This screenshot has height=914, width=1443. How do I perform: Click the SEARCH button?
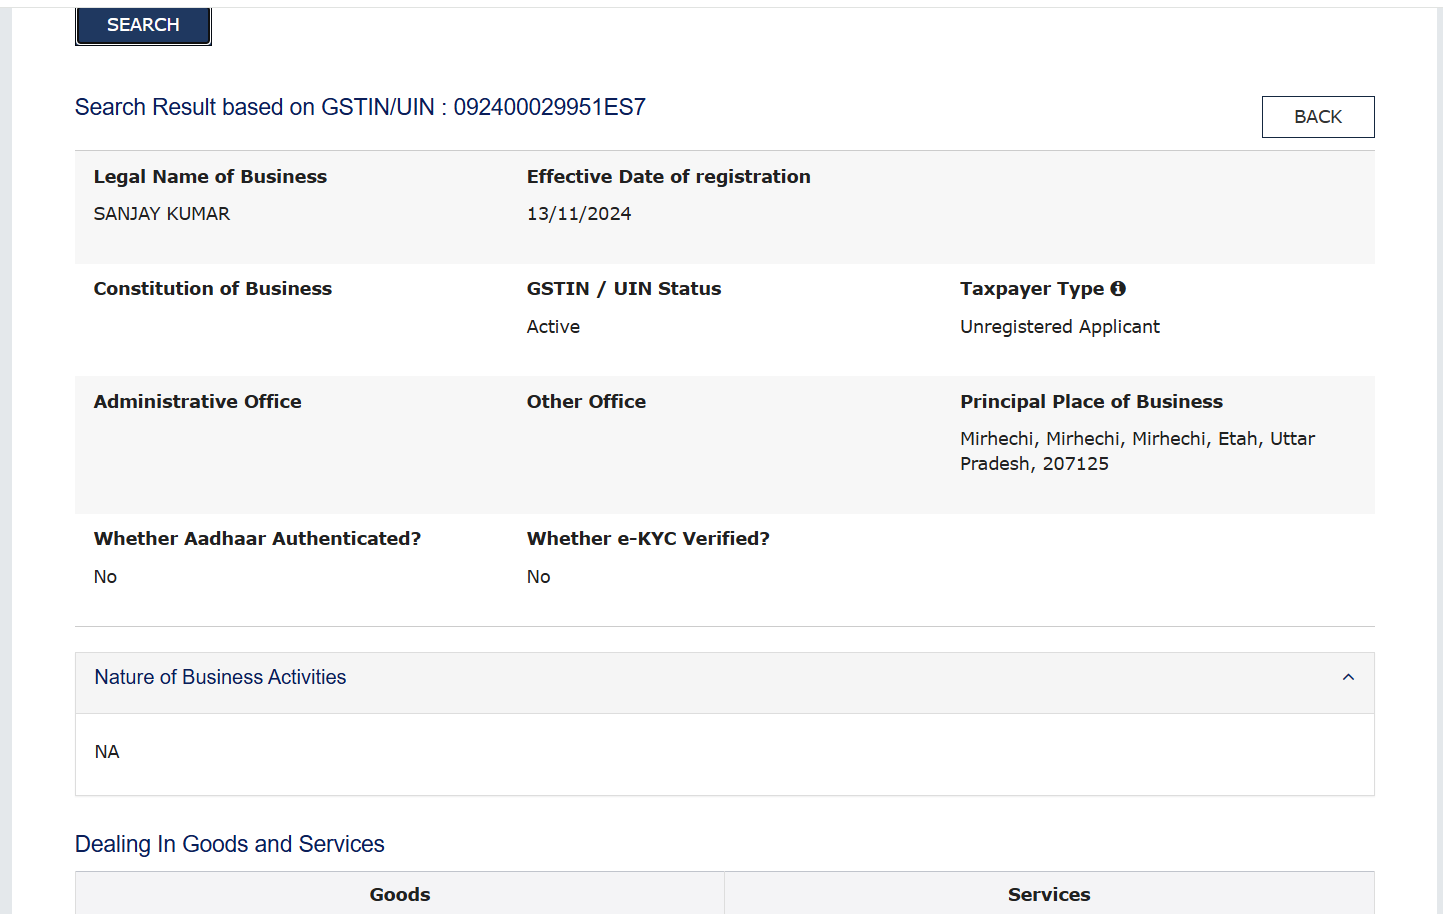click(x=143, y=25)
